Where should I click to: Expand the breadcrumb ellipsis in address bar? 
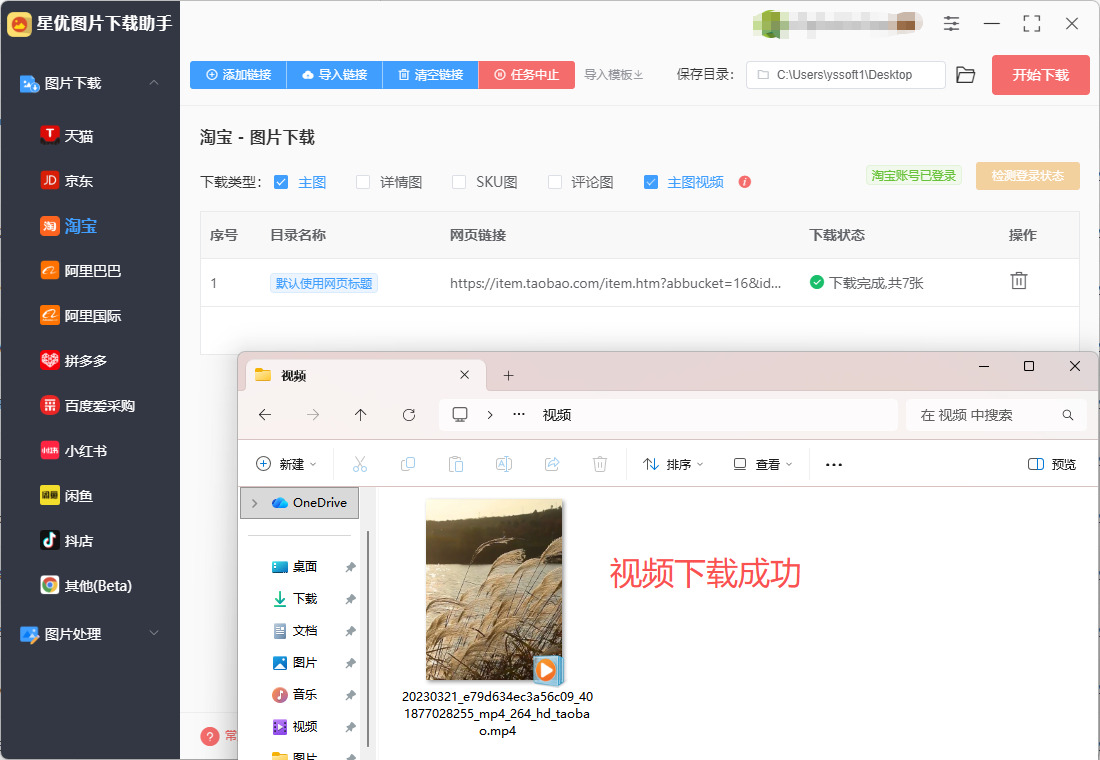click(x=519, y=415)
